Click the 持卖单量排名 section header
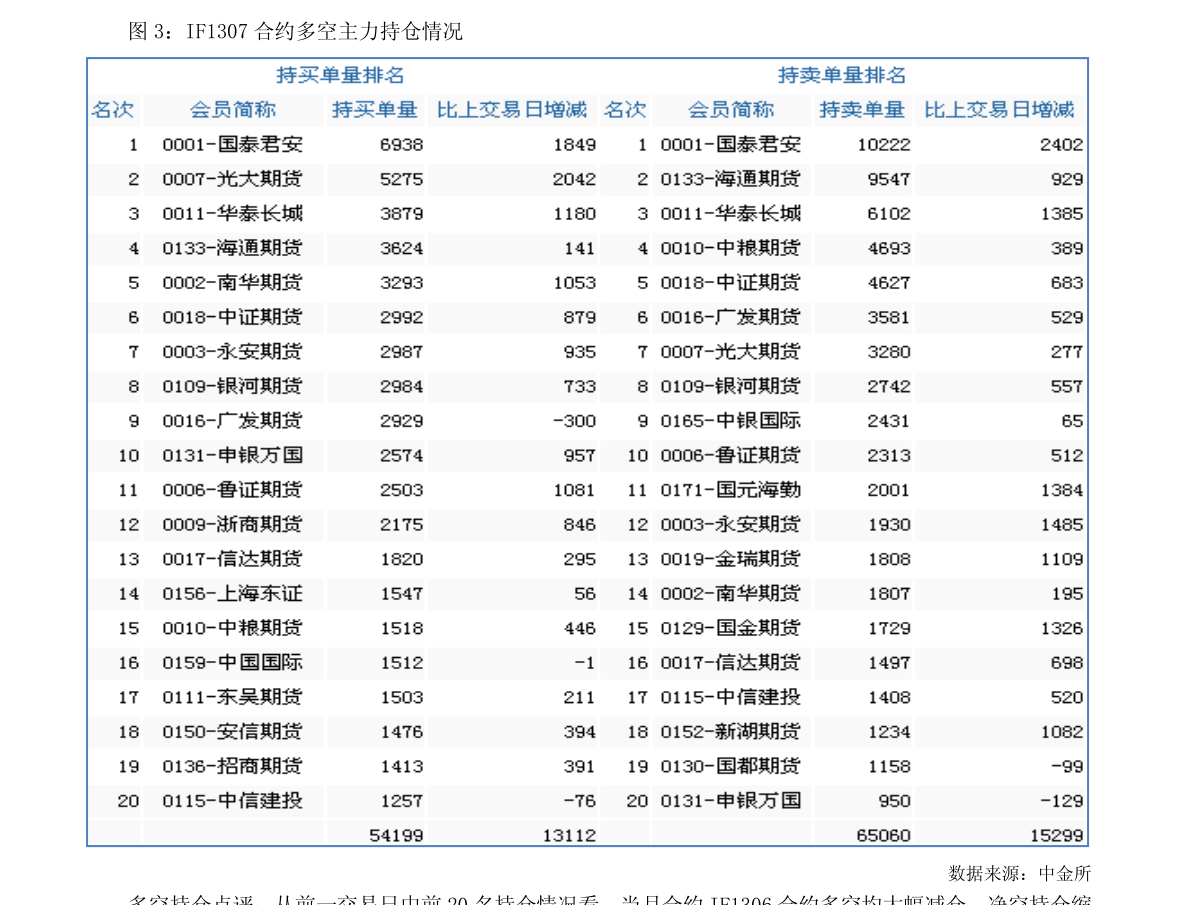The image size is (1191, 905). coord(842,75)
